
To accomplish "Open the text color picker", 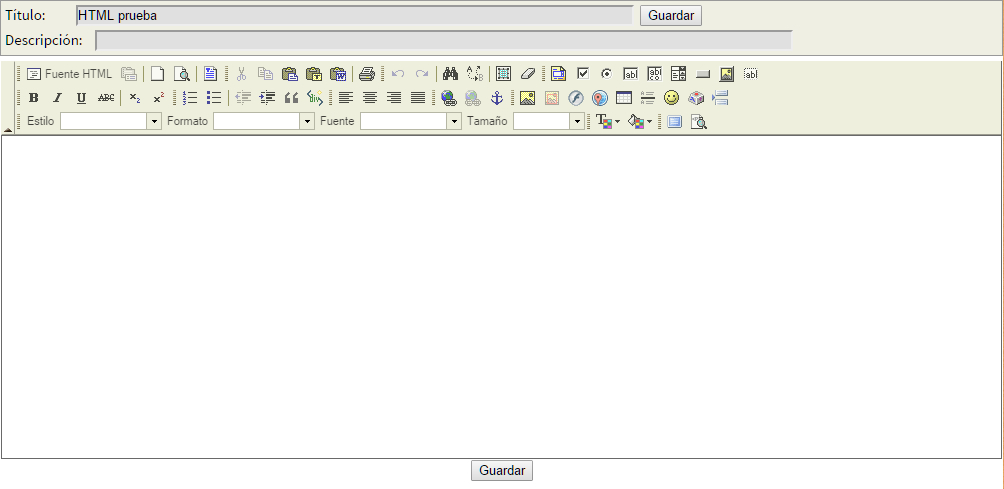I will coord(608,121).
